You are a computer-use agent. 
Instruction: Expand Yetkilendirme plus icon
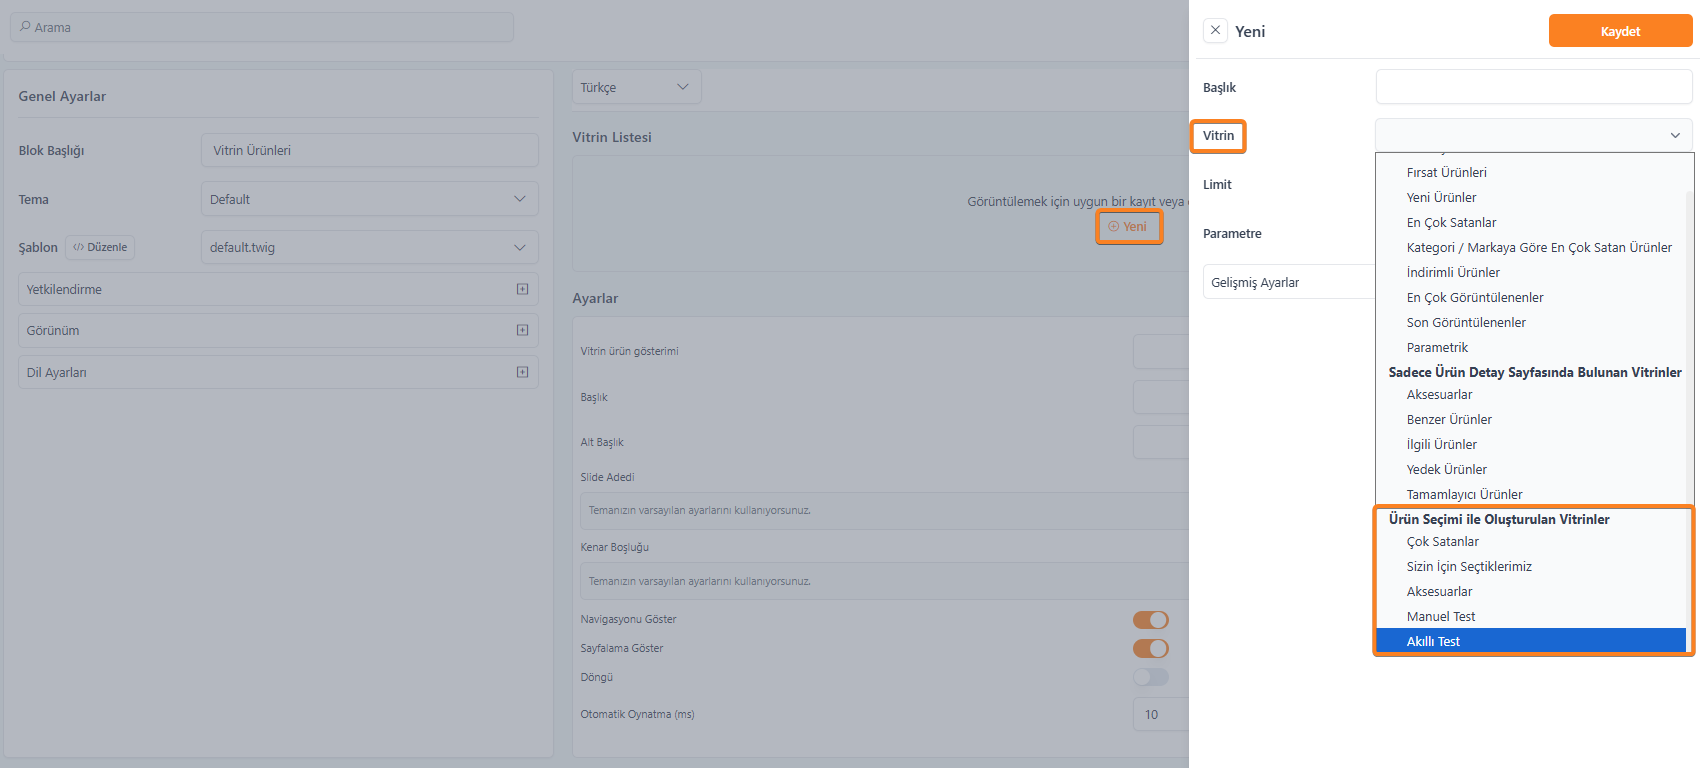522,289
